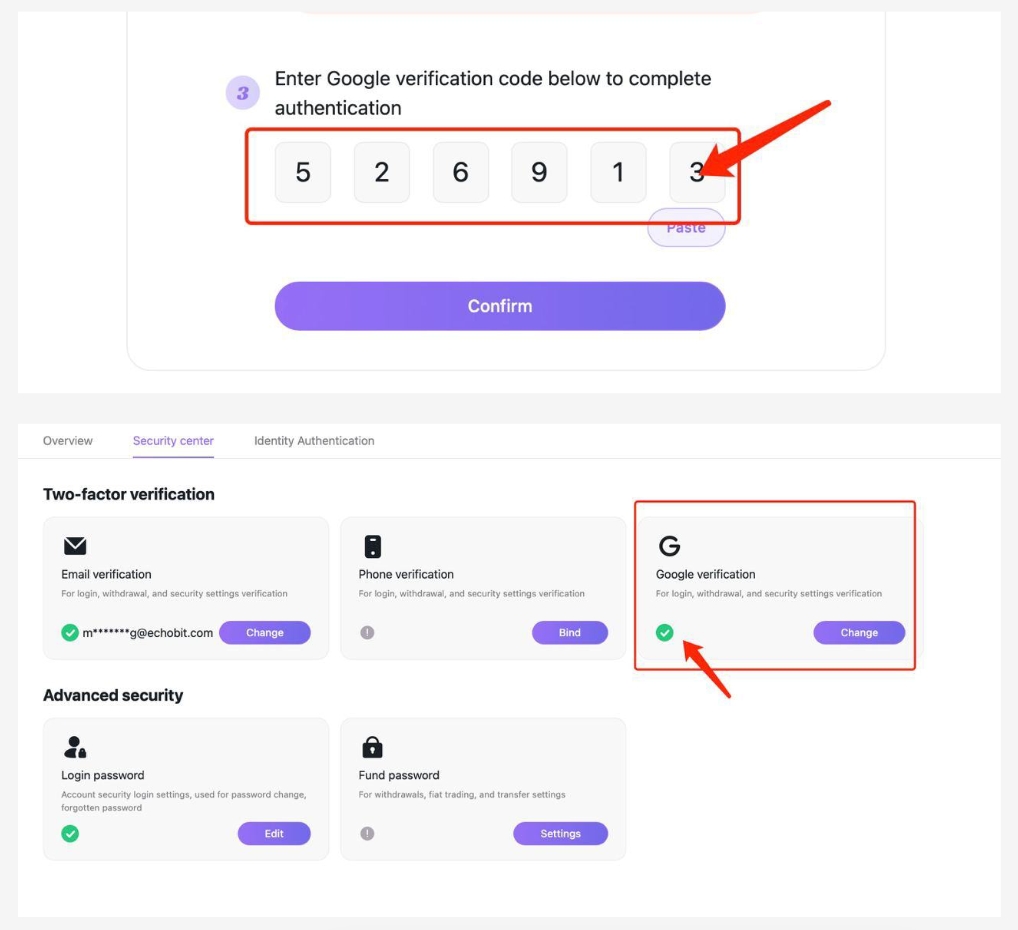Click the Login password user-lock icon
The height and width of the screenshot is (930, 1018).
[x=75, y=747]
